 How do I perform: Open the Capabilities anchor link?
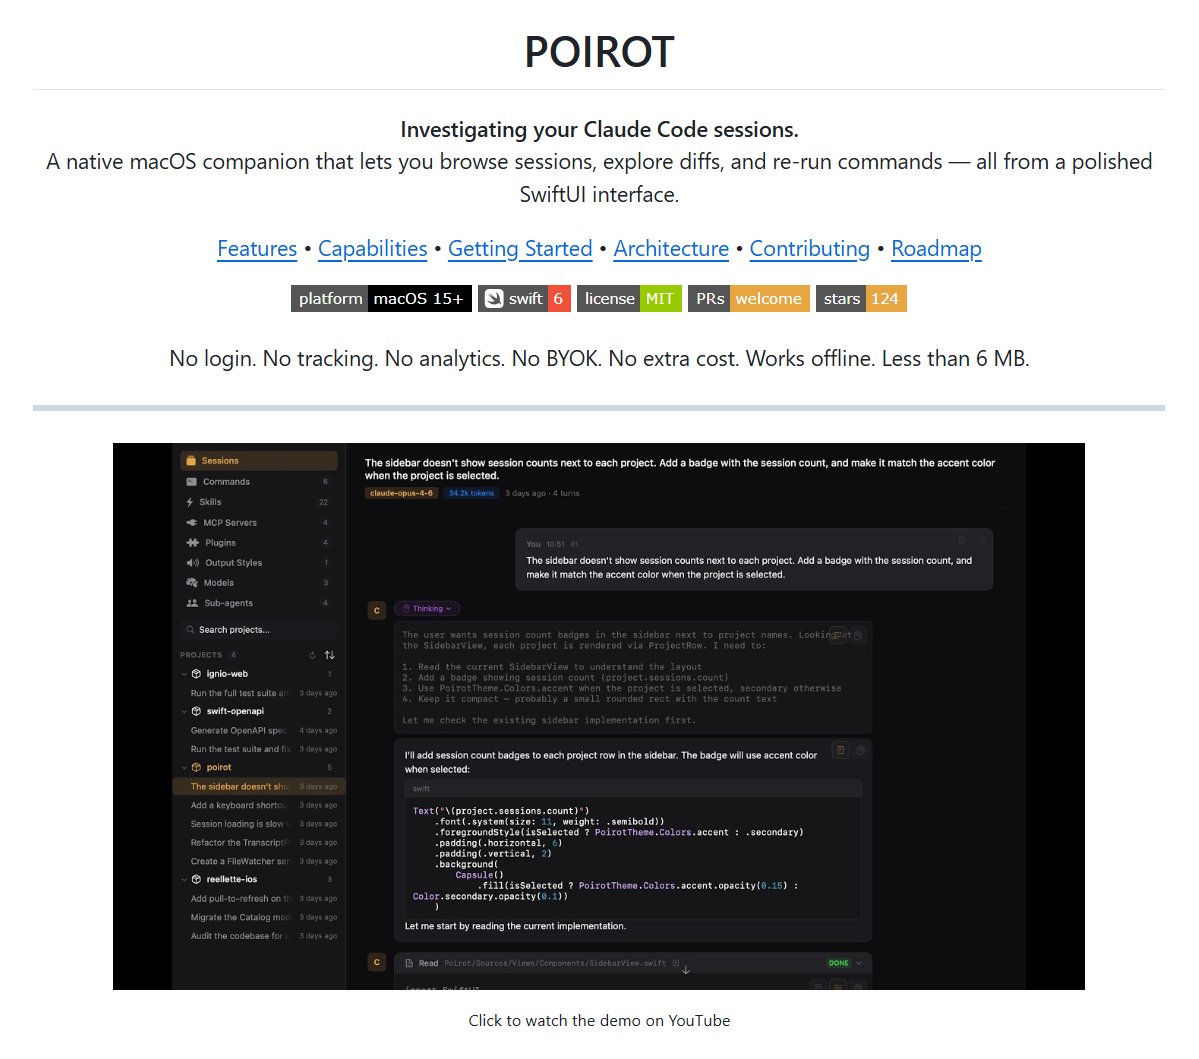point(372,249)
